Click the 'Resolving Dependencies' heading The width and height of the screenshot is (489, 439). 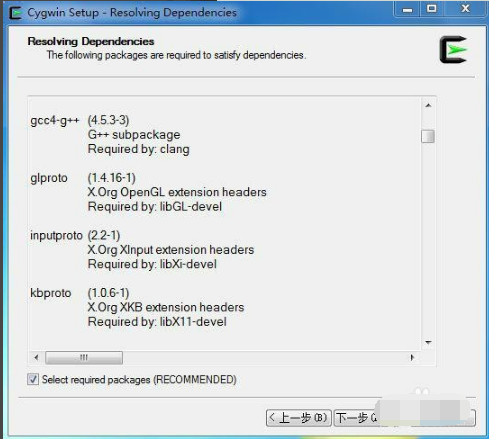91,41
